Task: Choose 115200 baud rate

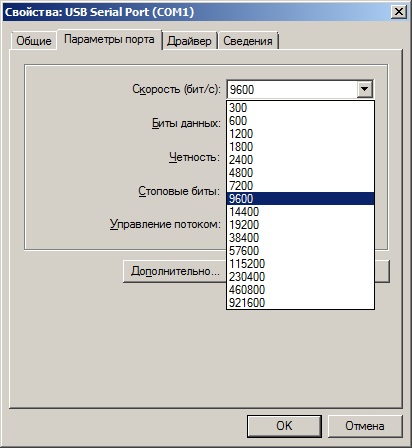Action: click(300, 264)
